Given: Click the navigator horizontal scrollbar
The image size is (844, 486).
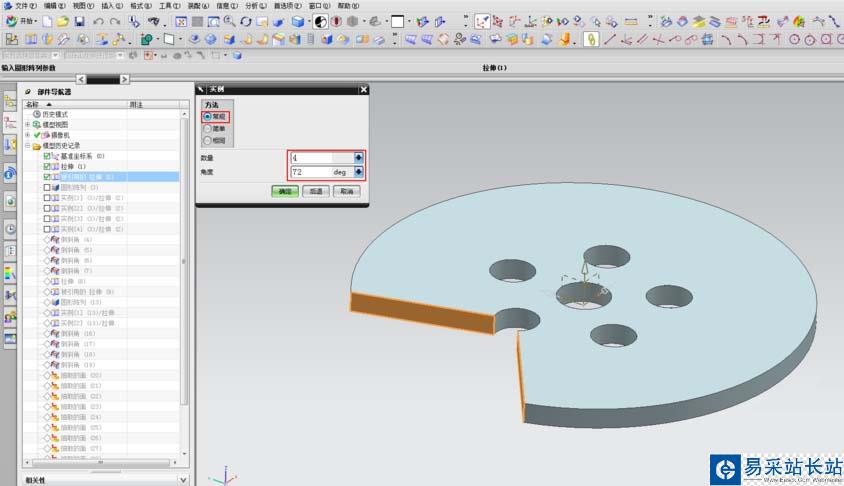Looking at the screenshot, I should (x=101, y=462).
